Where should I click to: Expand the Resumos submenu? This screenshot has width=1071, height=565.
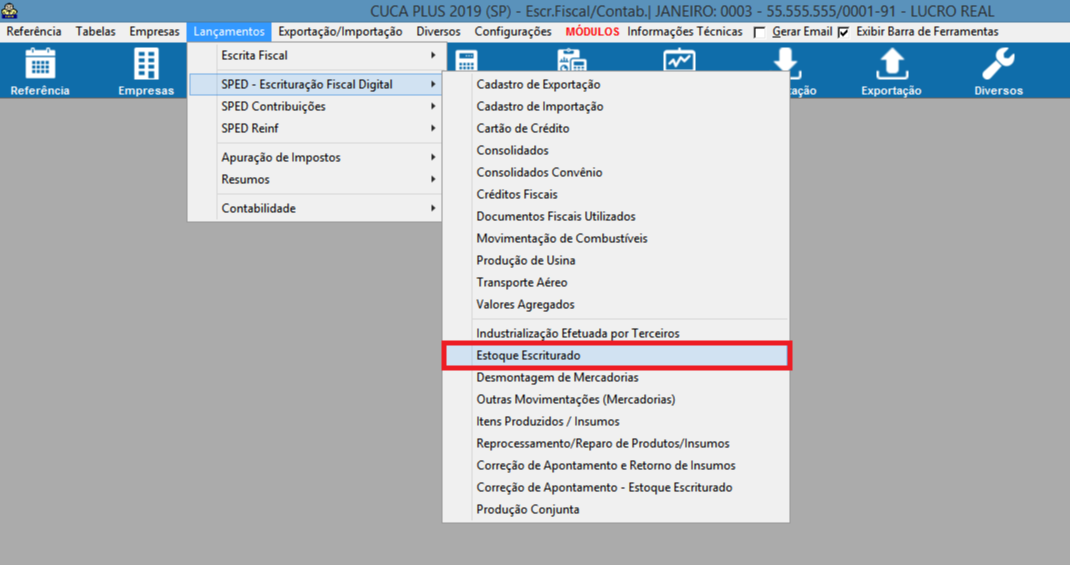(315, 179)
